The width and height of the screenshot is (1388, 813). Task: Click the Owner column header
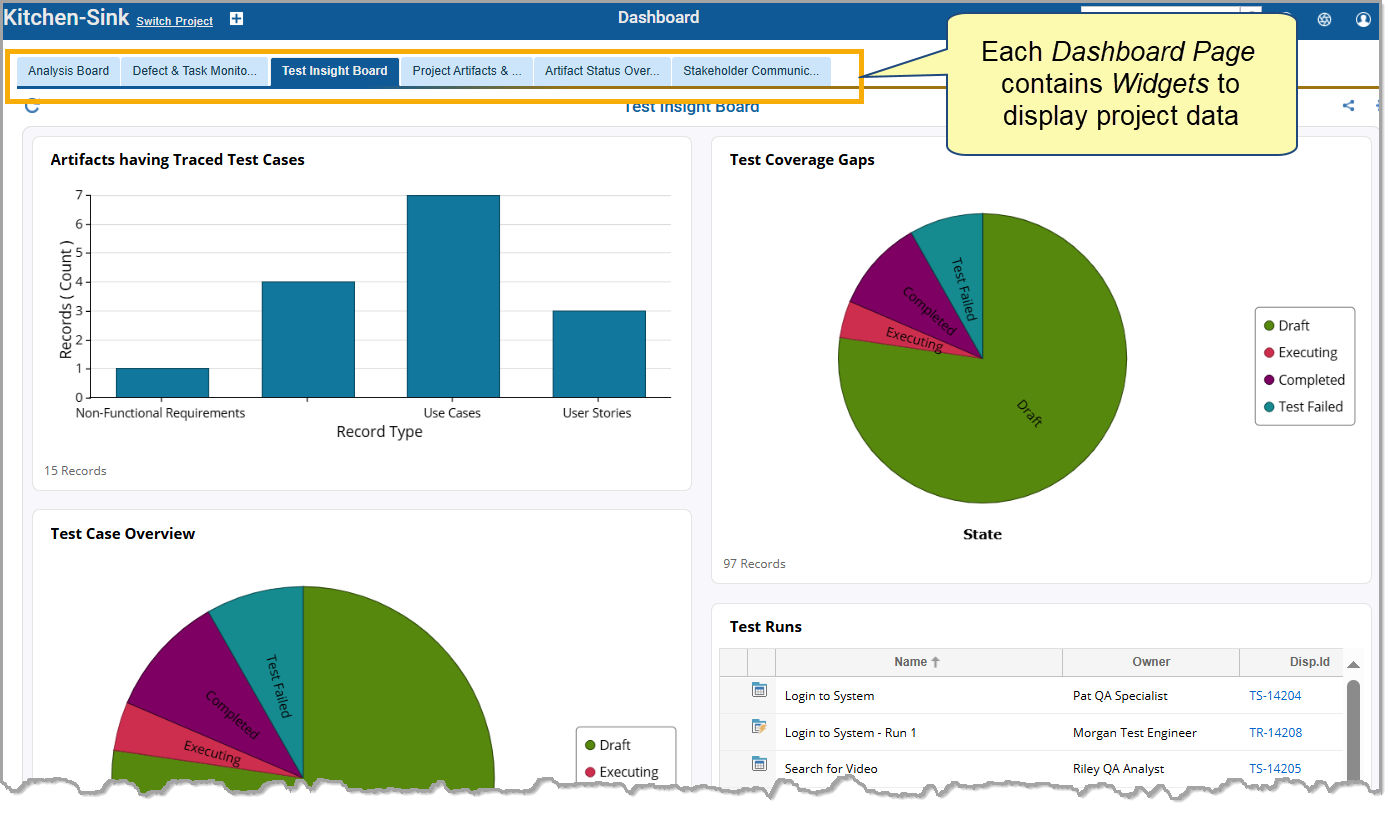point(1150,662)
